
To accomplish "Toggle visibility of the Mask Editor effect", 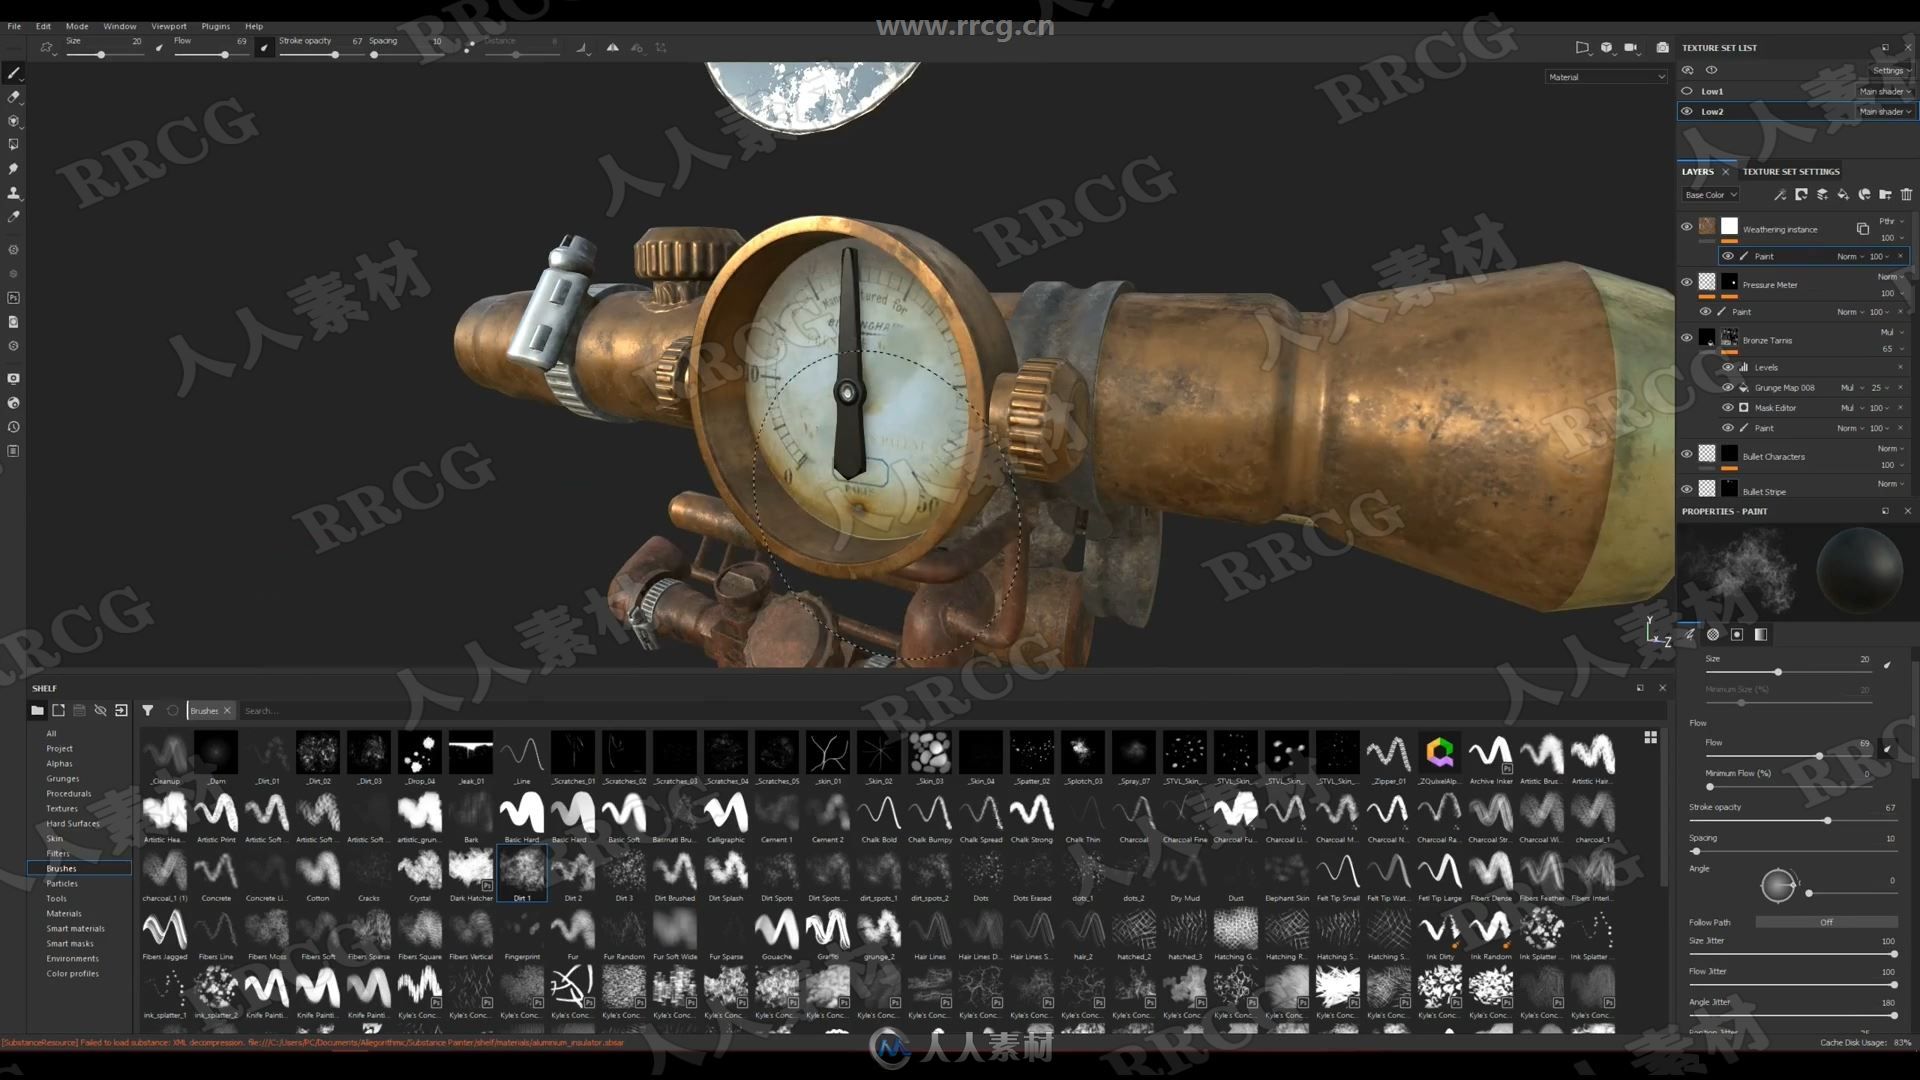I will (x=1728, y=407).
